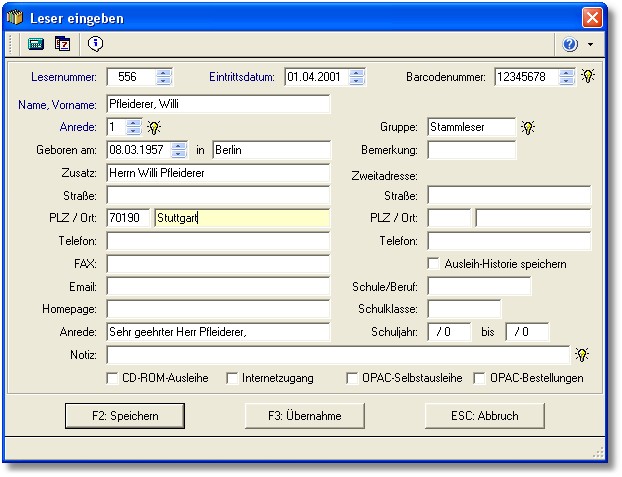Toggle the OPAC-Selbstausleihe checkbox
The width and height of the screenshot is (622, 477).
click(x=353, y=378)
